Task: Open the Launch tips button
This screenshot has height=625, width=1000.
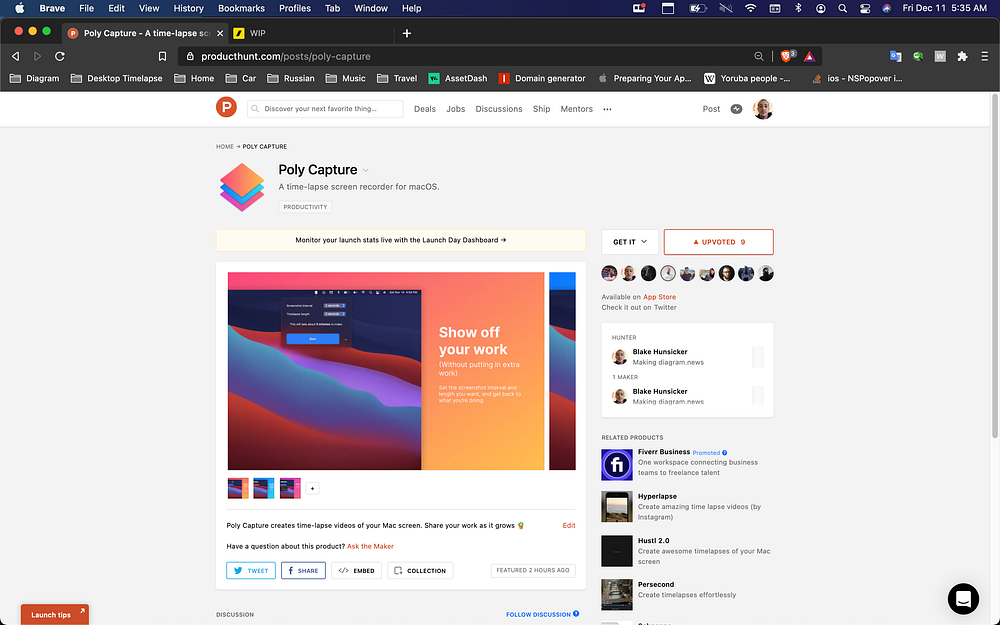Action: point(55,615)
